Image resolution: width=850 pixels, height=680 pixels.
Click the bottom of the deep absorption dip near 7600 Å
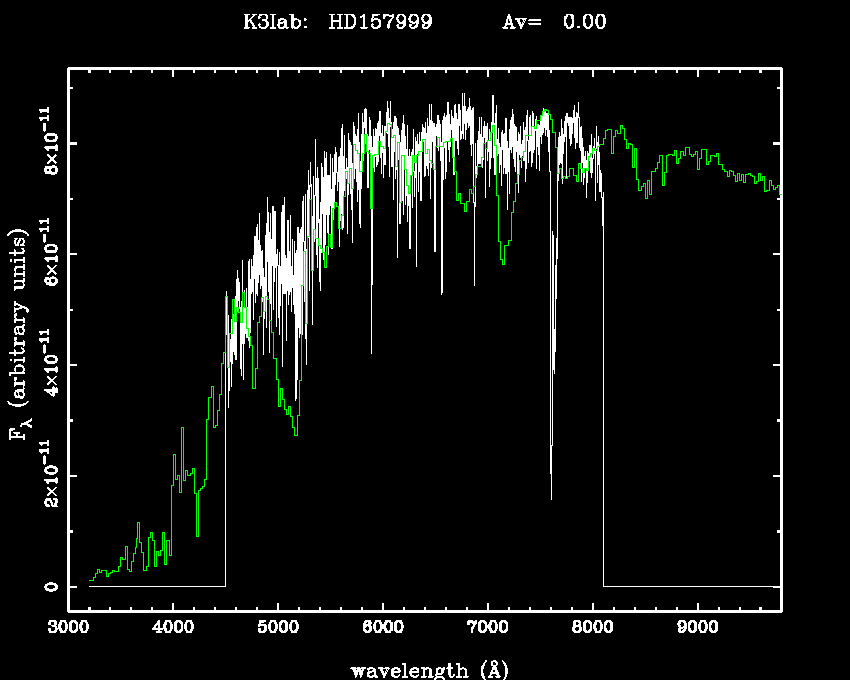coord(551,497)
